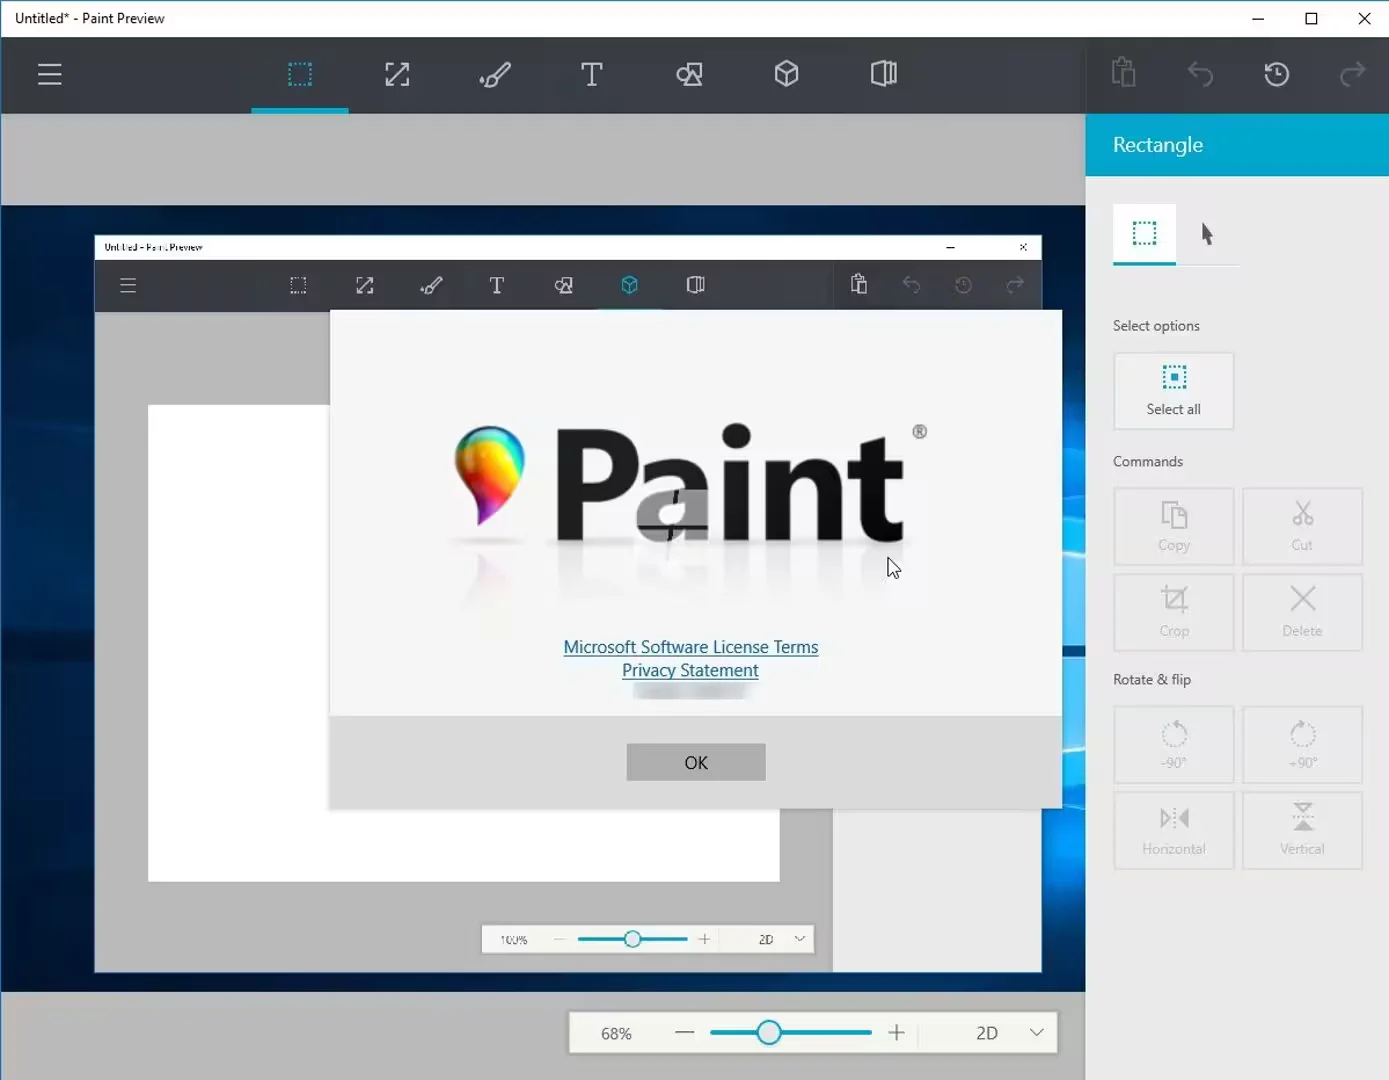
Task: Click the Paste clipboard icon
Action: coord(1124,74)
